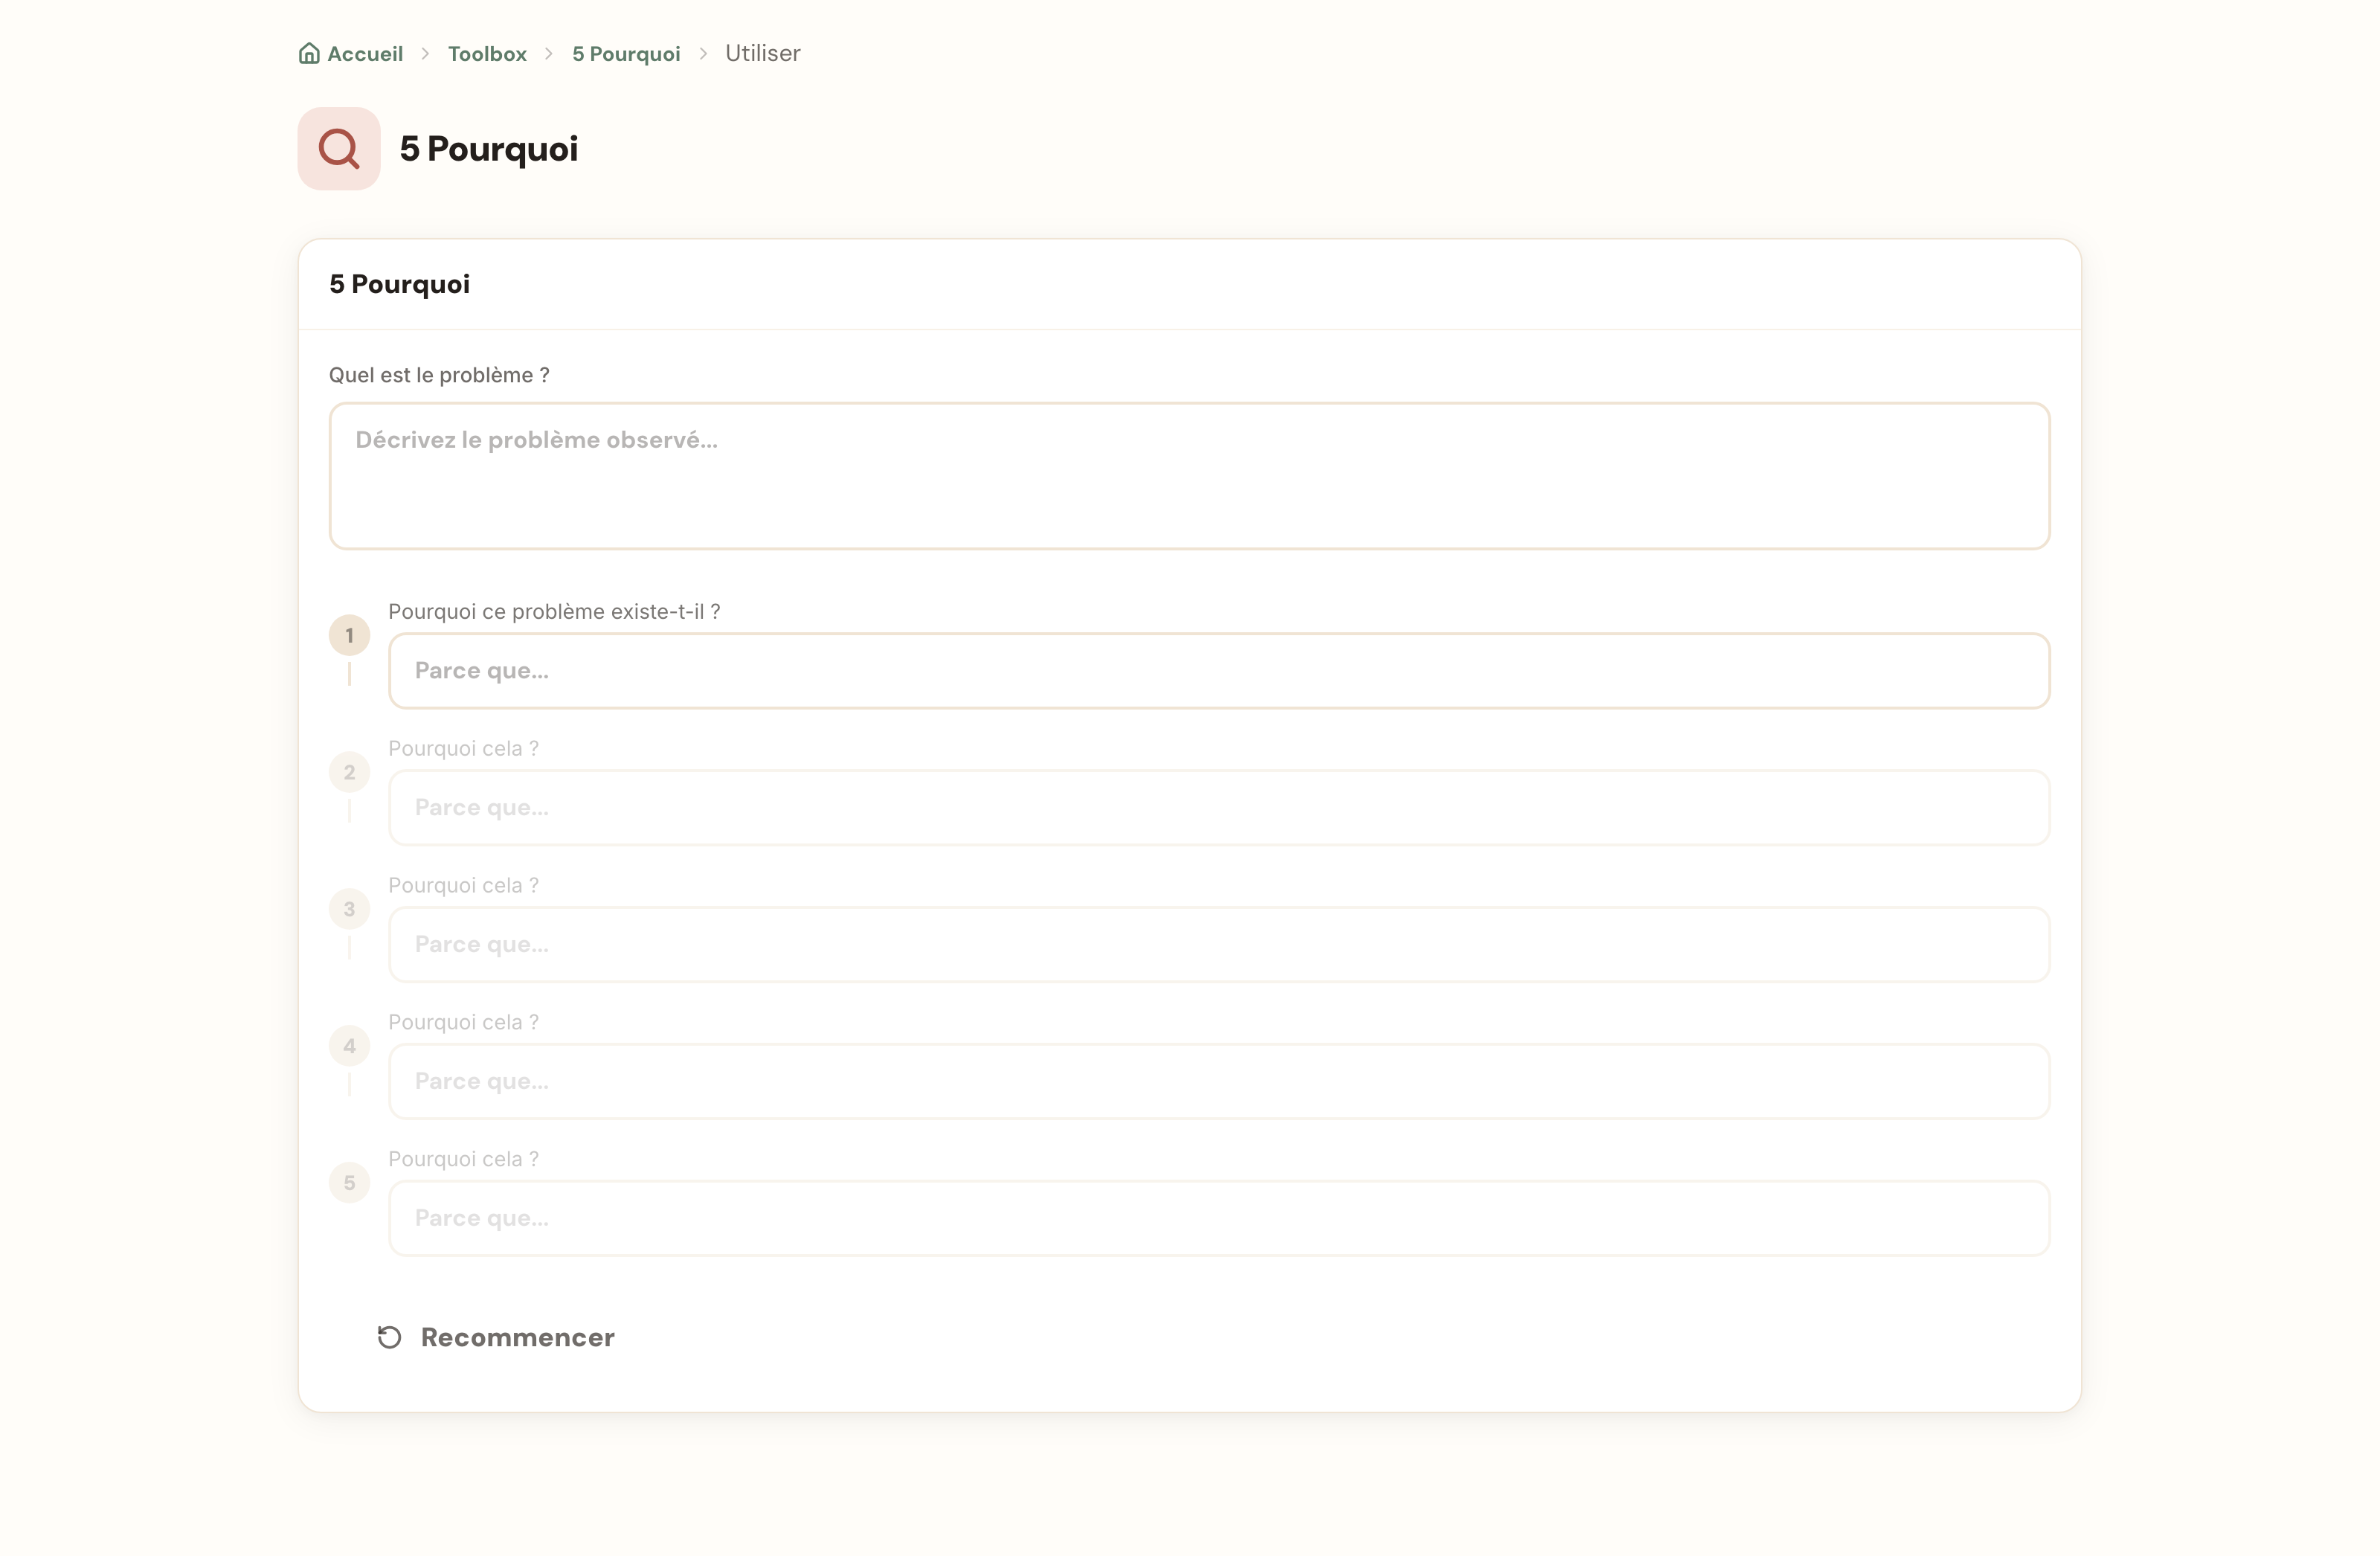Click step number 4 circle

point(350,1047)
